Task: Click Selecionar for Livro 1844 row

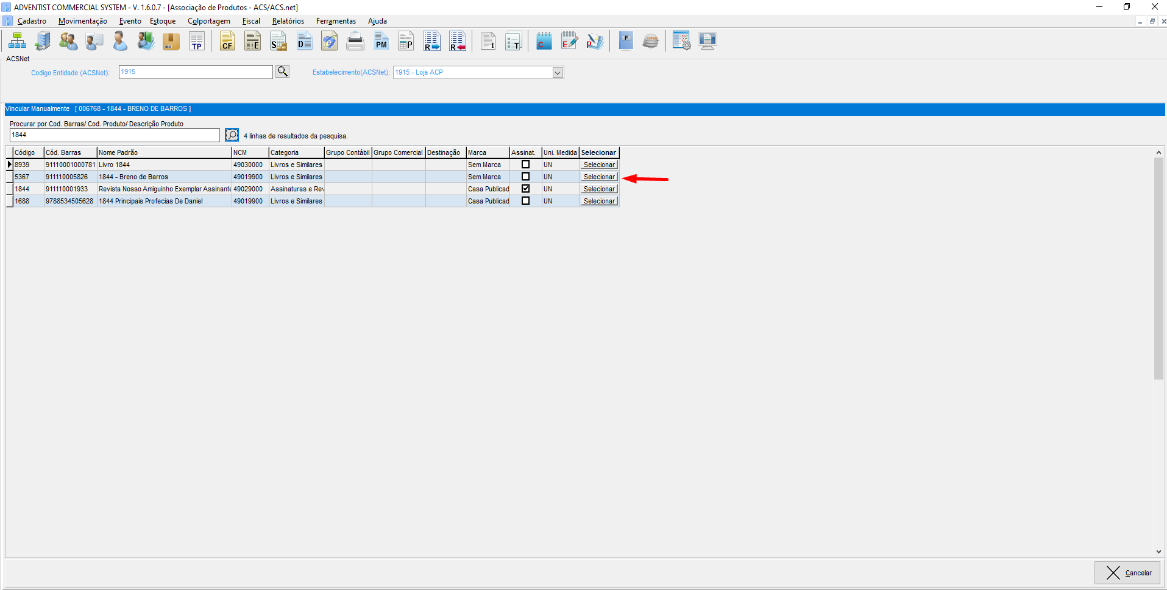Action: point(599,164)
